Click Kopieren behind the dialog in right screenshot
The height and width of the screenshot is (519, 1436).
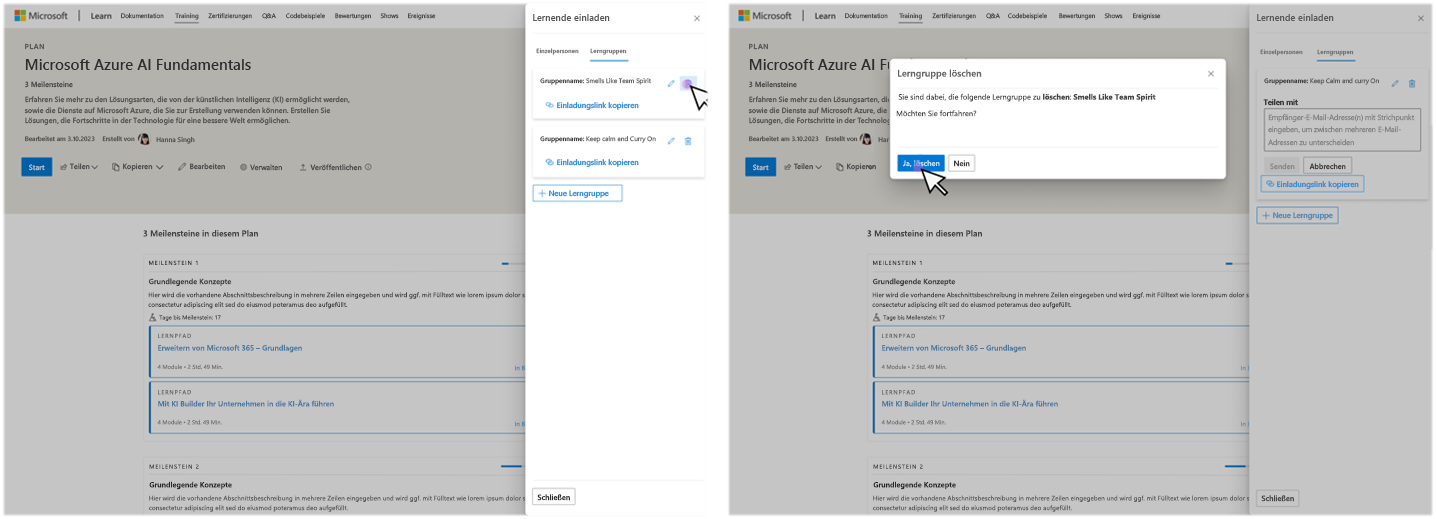coord(856,167)
